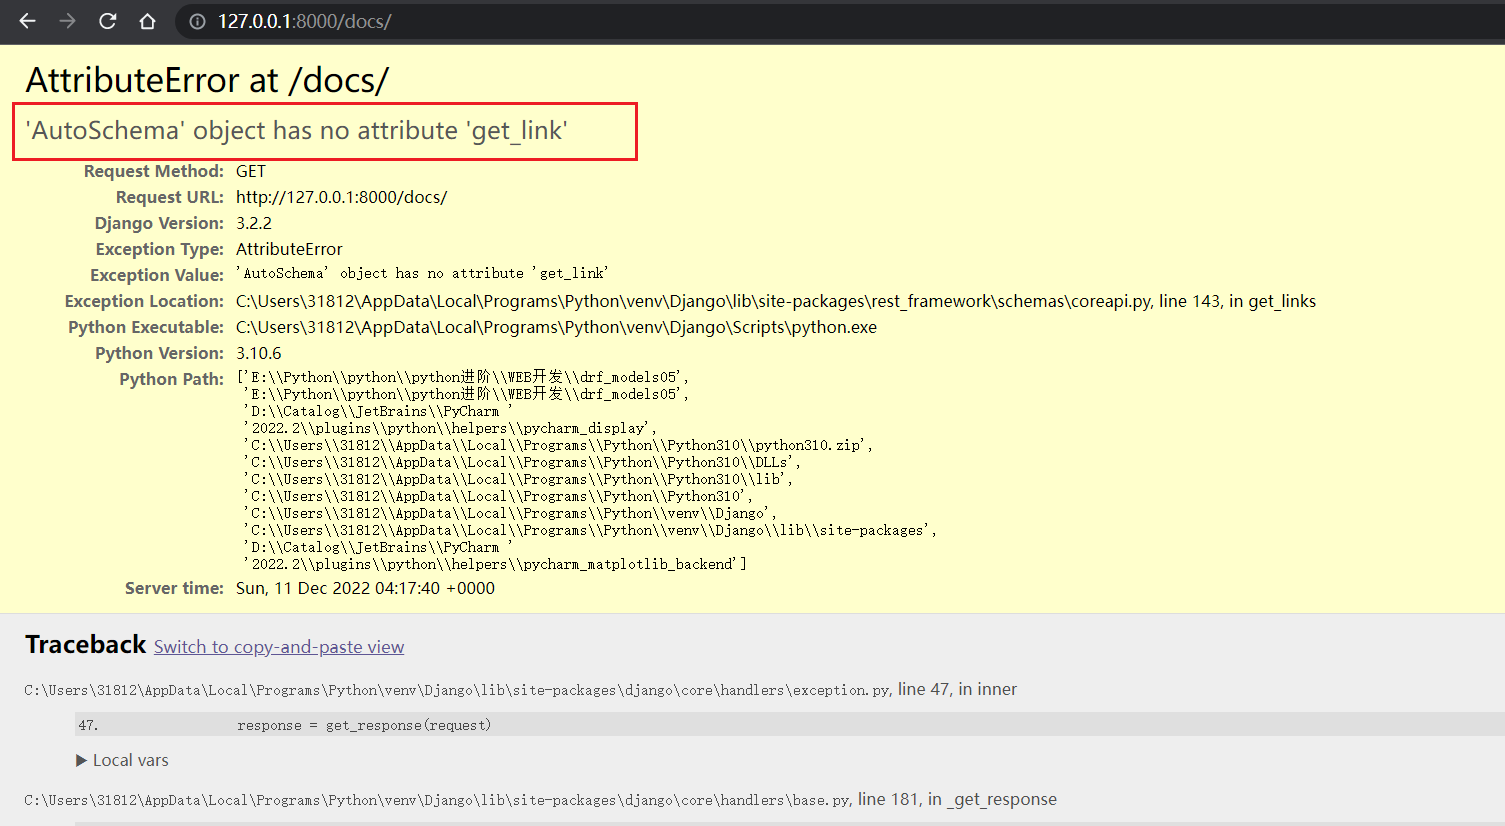Select the Python Path line ending Django\\lib\\site-packages
The height and width of the screenshot is (826, 1505).
pyautogui.click(x=590, y=530)
